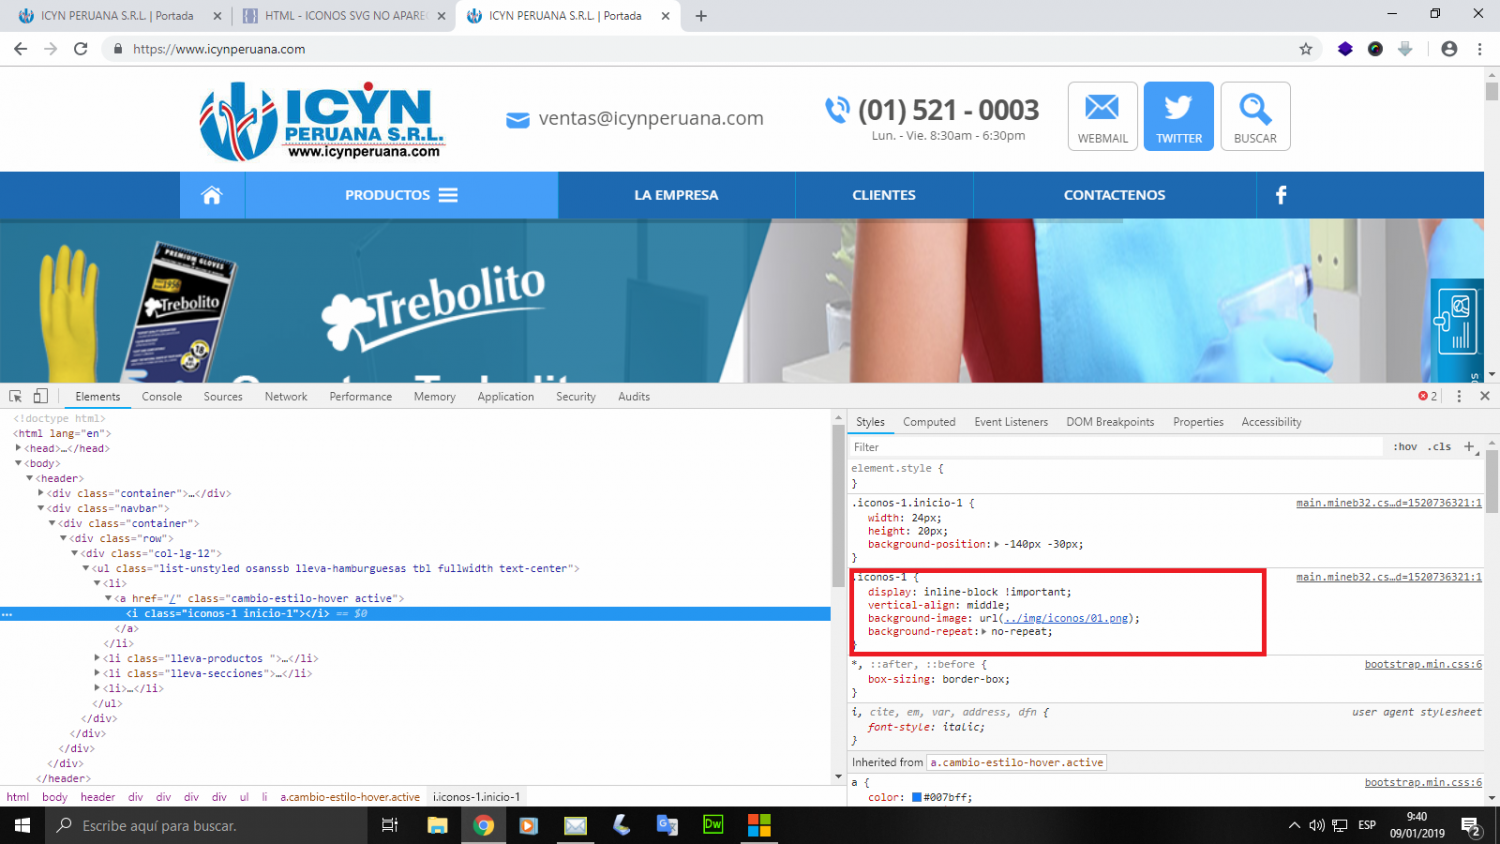Open Dreamweaver from taskbar

713,825
